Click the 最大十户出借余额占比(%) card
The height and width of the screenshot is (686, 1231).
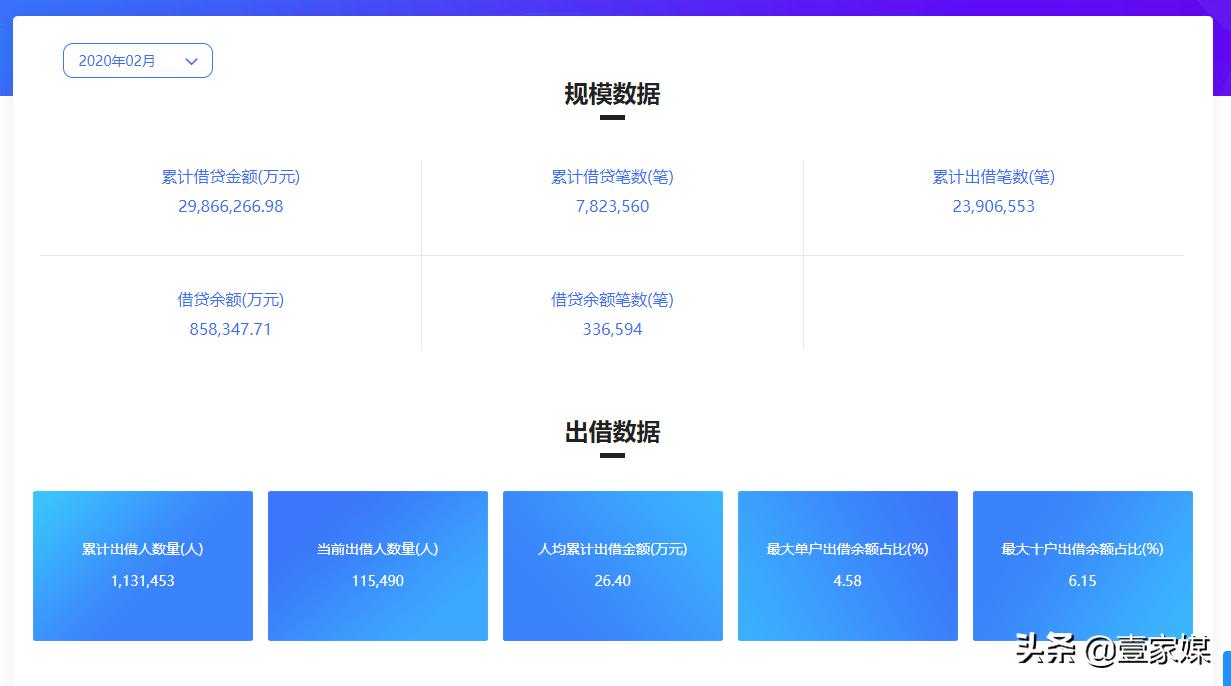[x=1082, y=565]
